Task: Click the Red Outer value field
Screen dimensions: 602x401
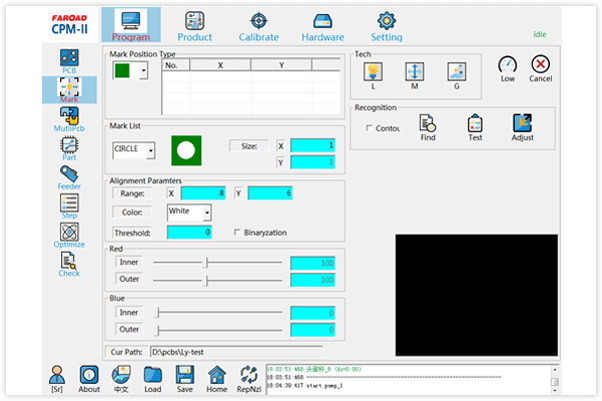Action: (x=313, y=280)
